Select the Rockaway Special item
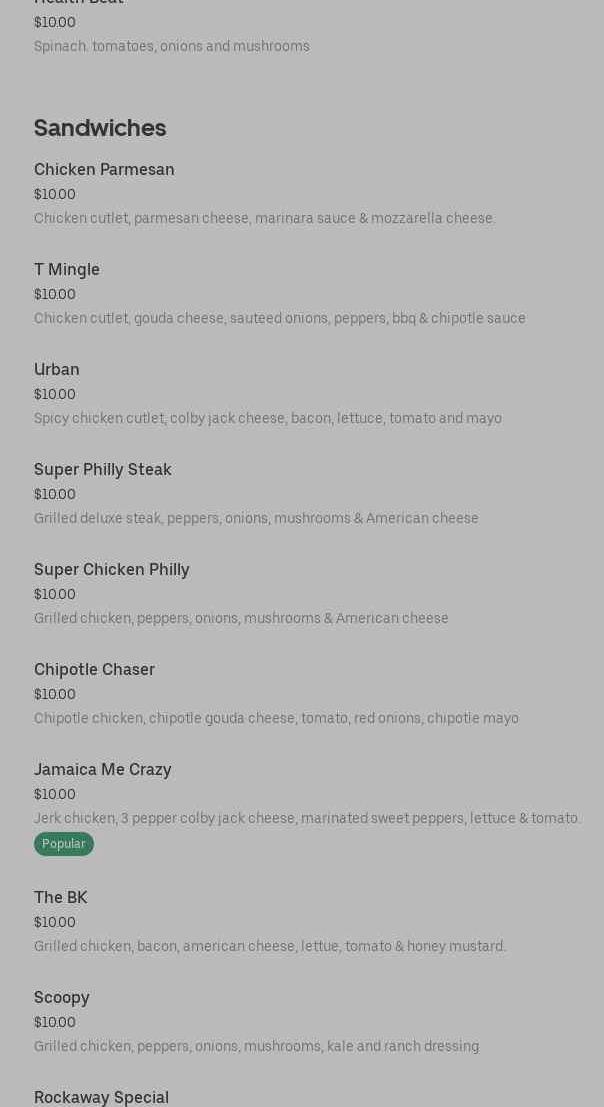The width and height of the screenshot is (604, 1107). [101, 1098]
